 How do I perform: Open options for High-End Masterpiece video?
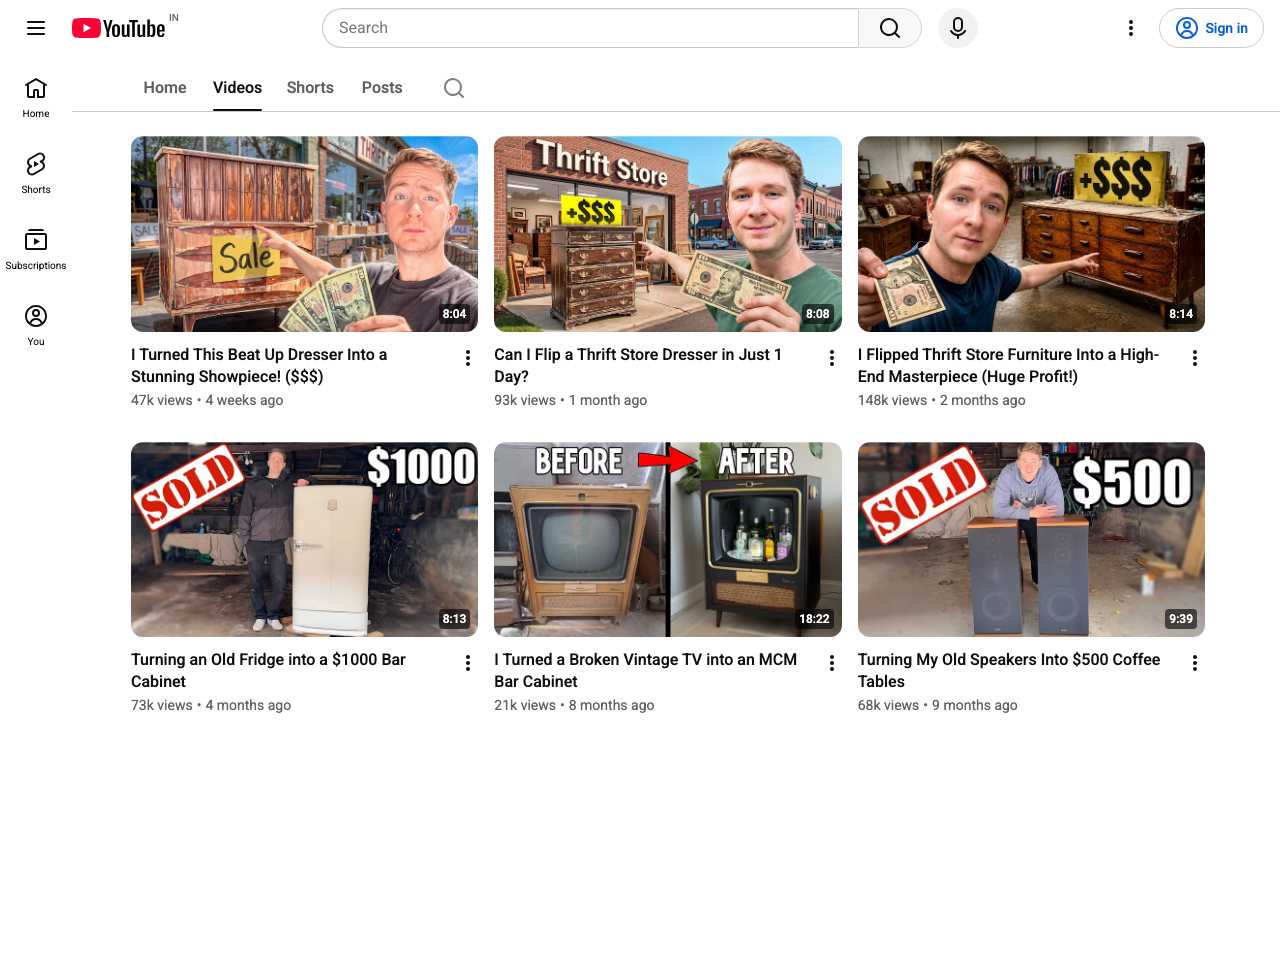1195,358
